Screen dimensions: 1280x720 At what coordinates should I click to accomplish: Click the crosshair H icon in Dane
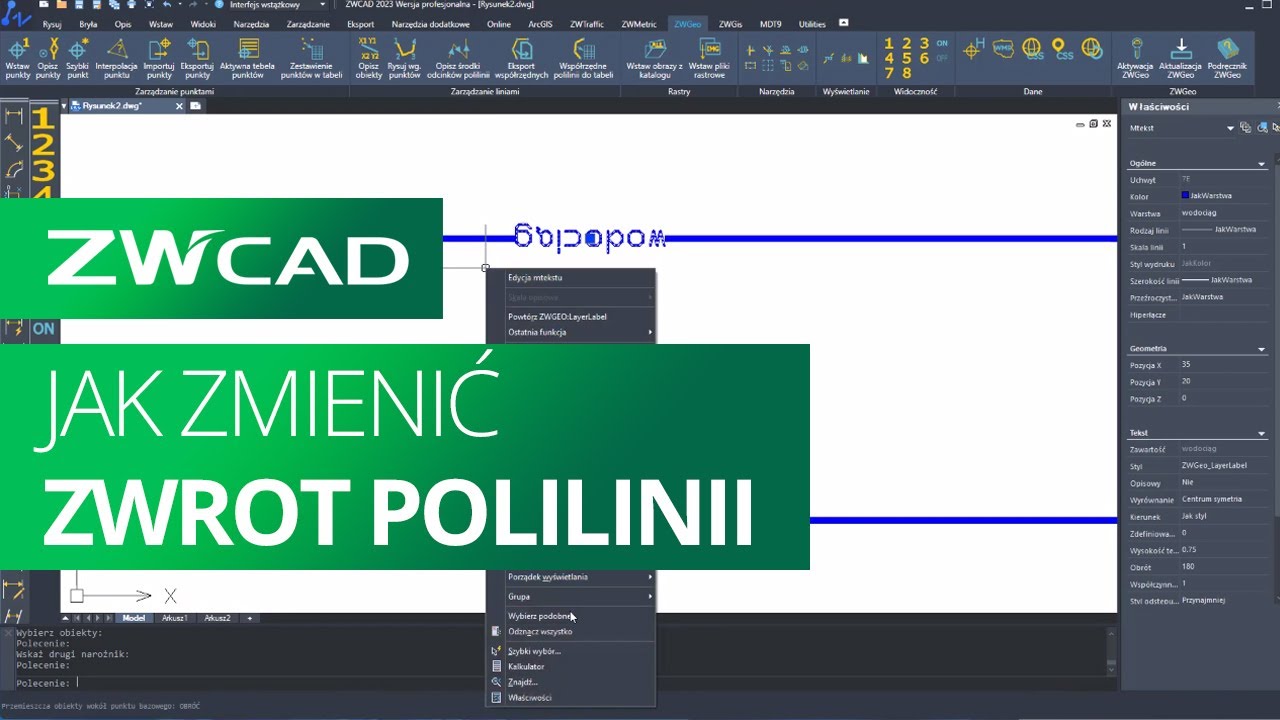pos(973,48)
